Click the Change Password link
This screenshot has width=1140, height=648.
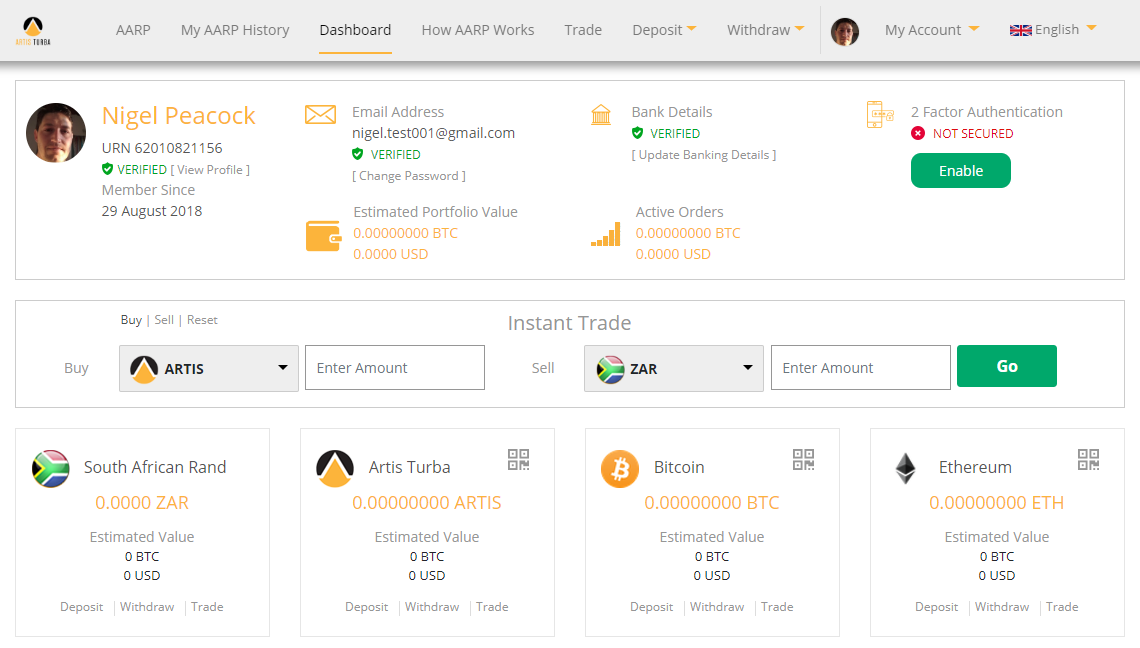[x=409, y=176]
